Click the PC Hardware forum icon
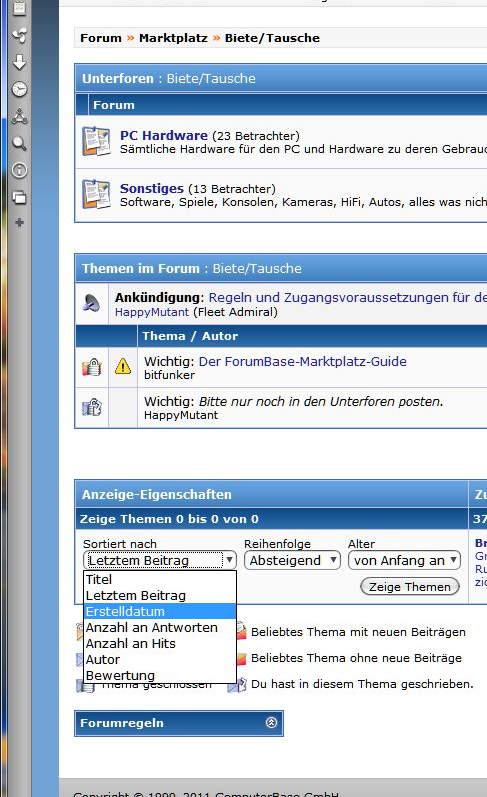The width and height of the screenshot is (487, 797). [96, 141]
